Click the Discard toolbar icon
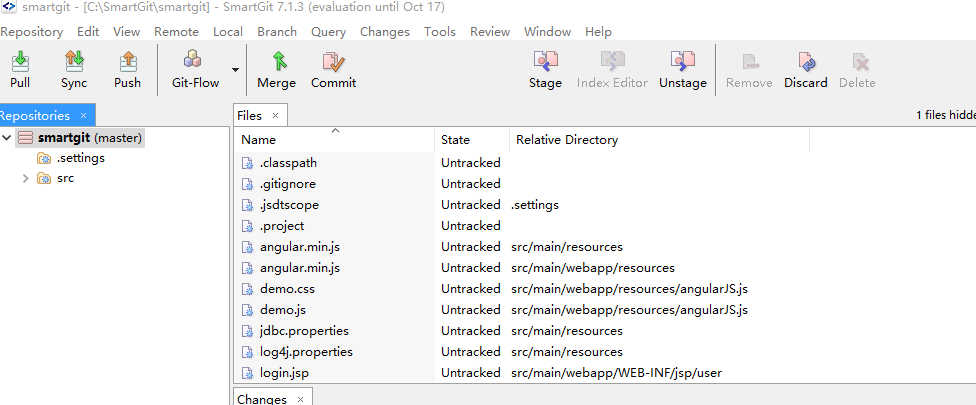The image size is (976, 405). [806, 61]
